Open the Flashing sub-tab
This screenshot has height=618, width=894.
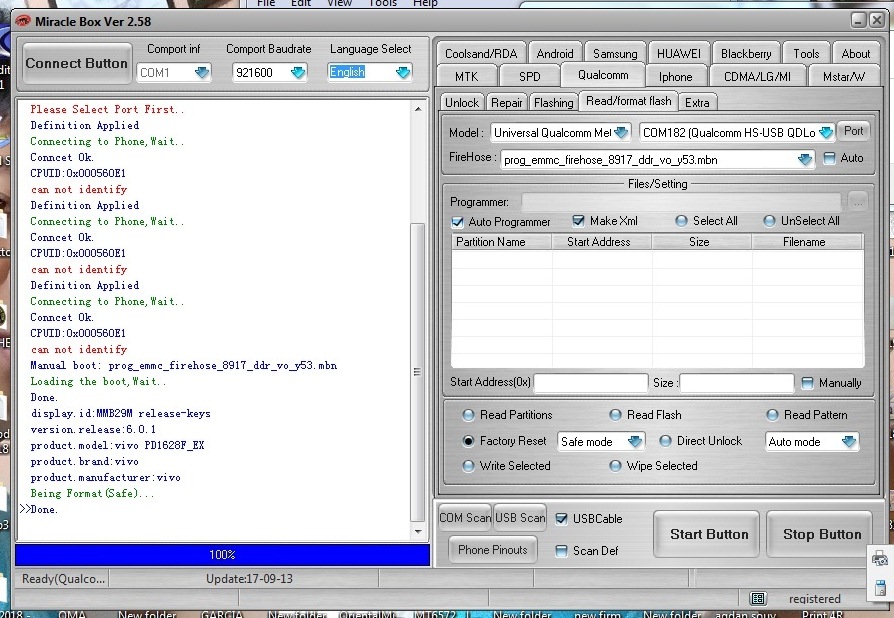(x=553, y=103)
